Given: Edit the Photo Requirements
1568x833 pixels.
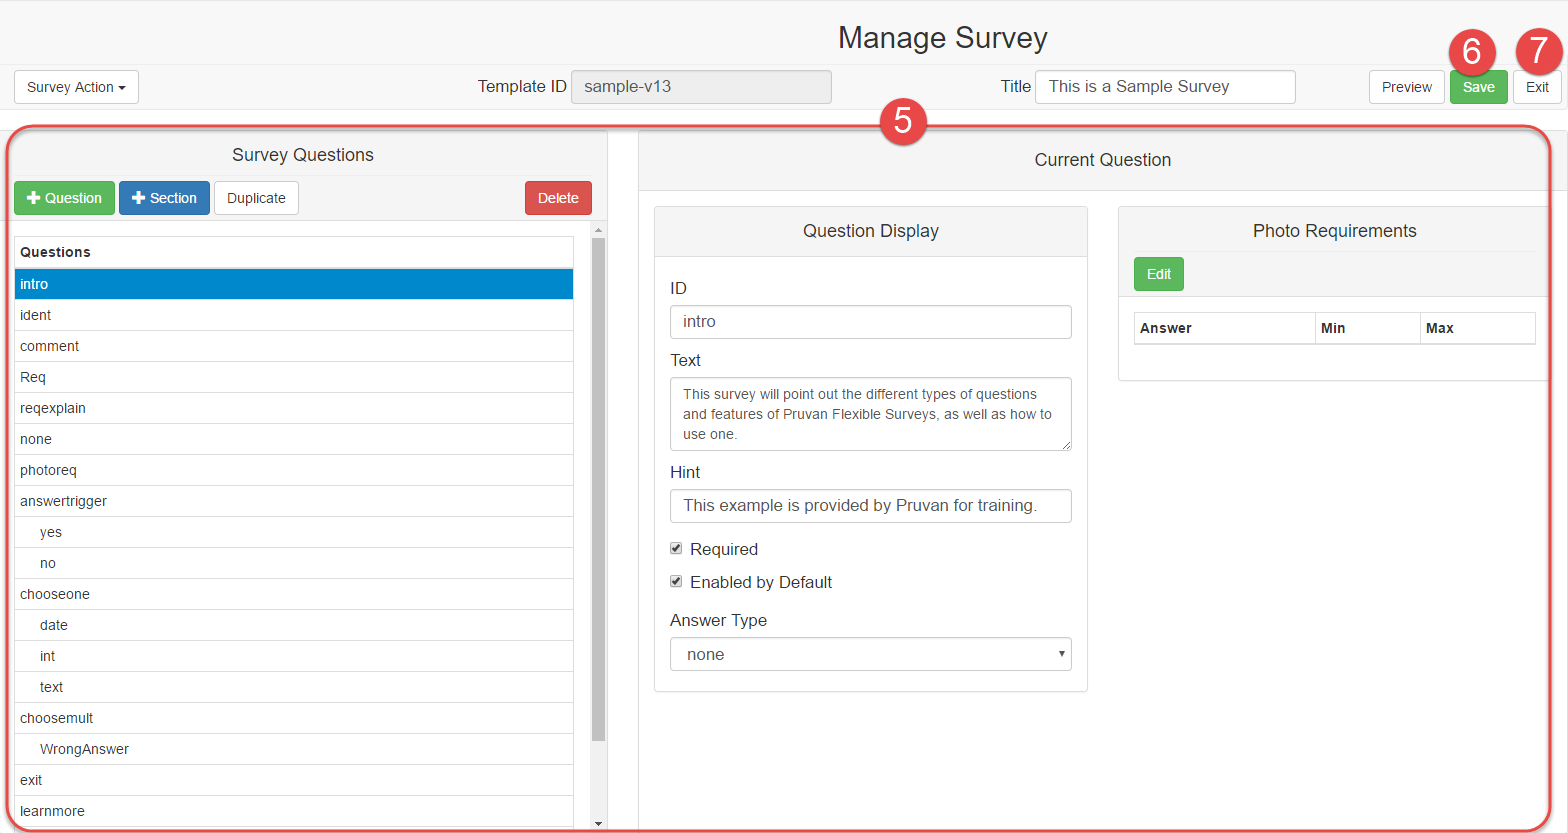Looking at the screenshot, I should click(1158, 274).
